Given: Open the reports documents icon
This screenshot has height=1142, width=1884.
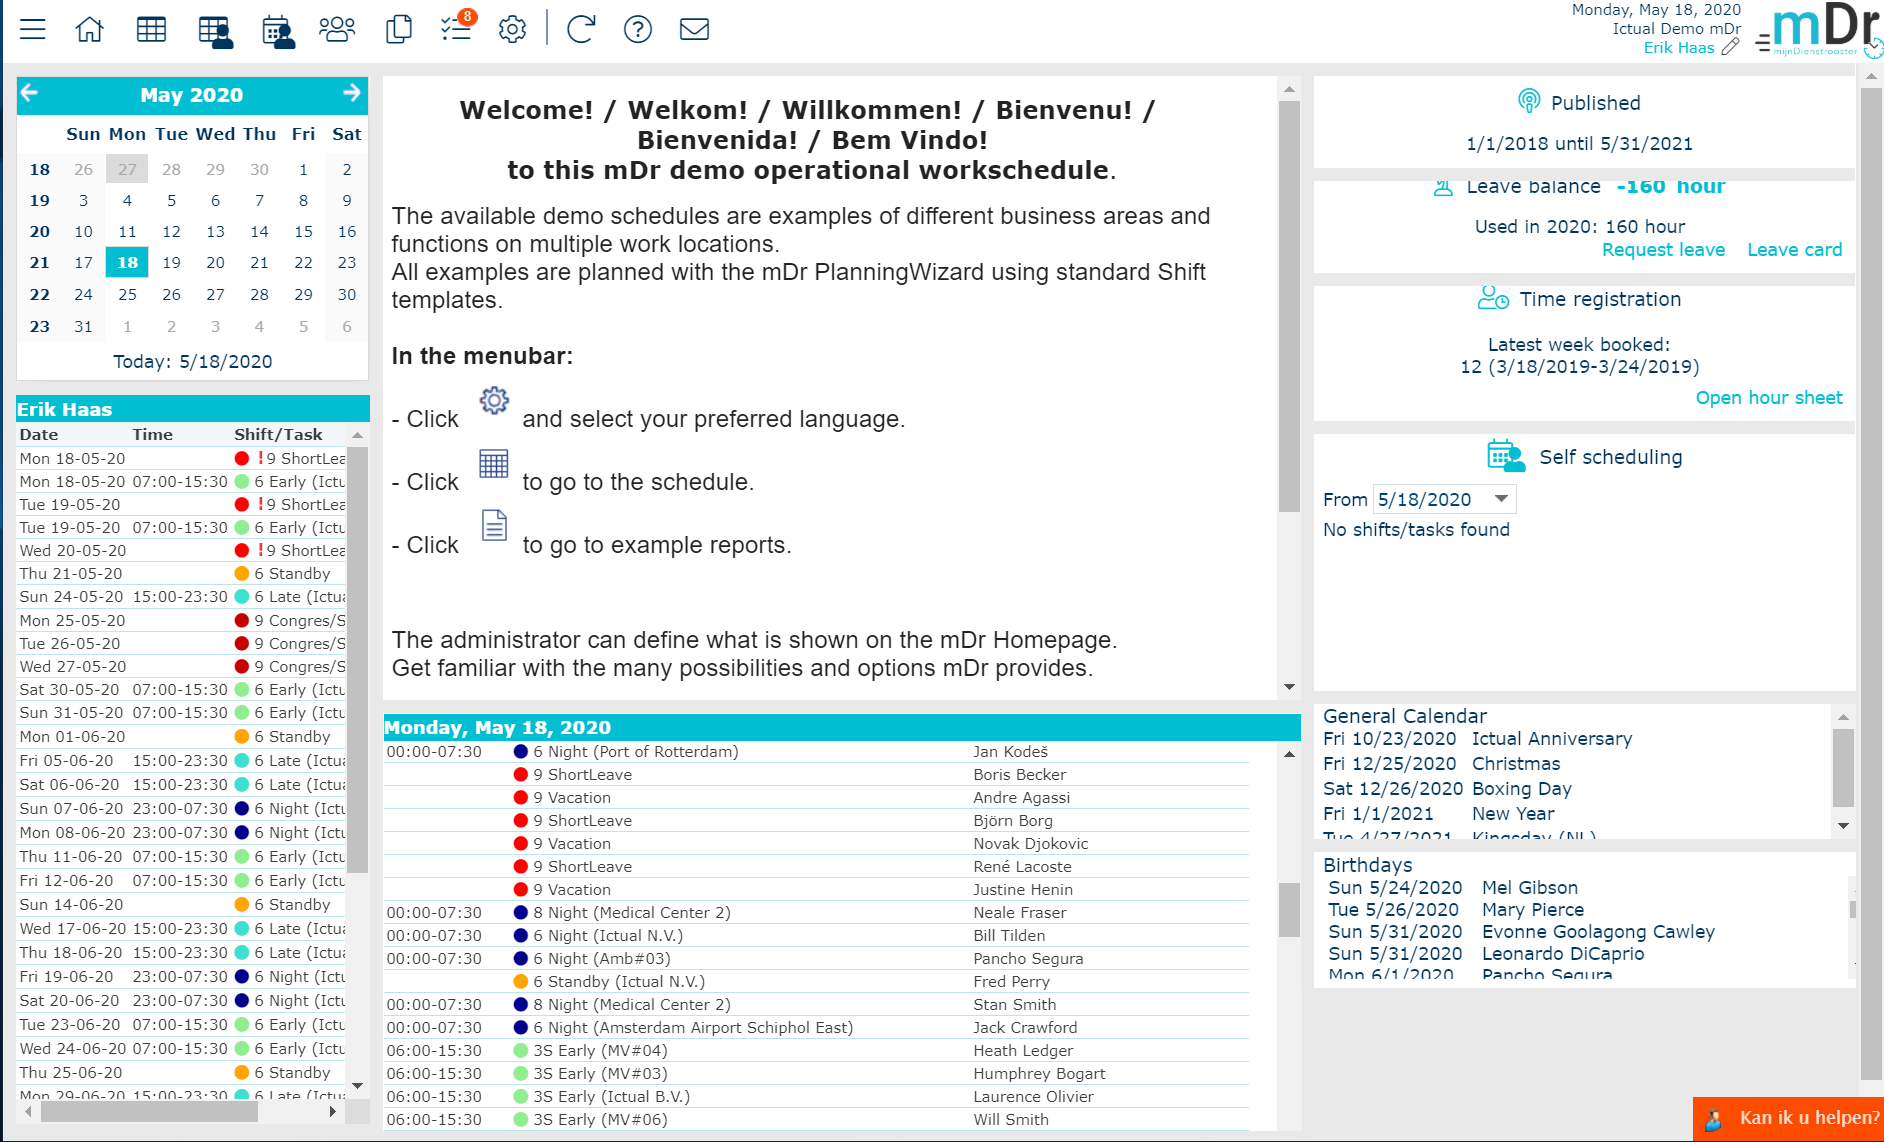Looking at the screenshot, I should 399,29.
